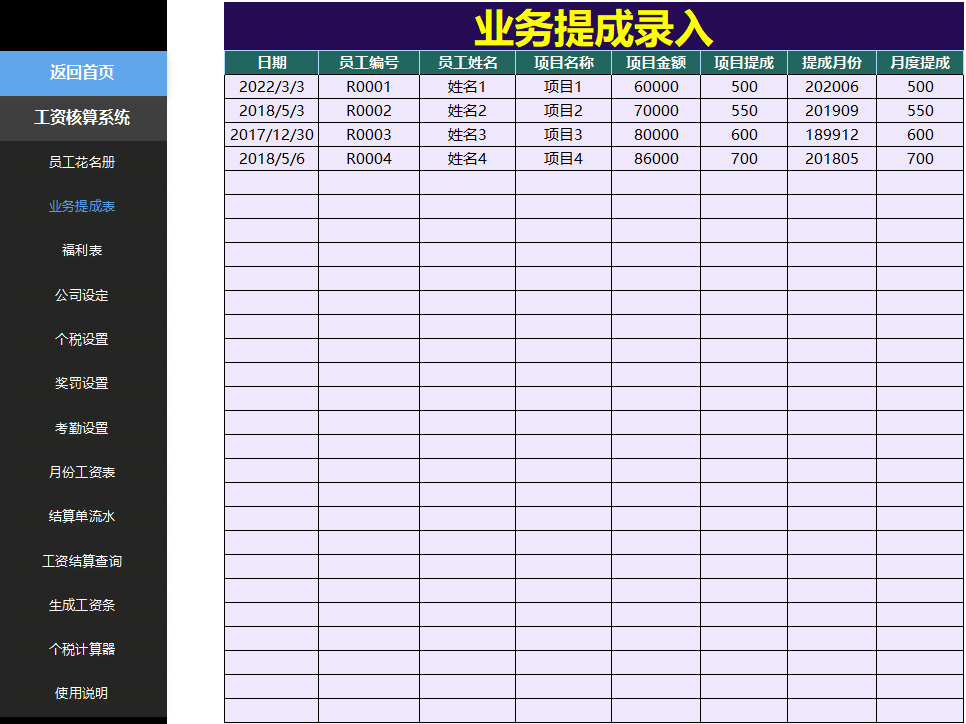Select the 项目1 cell
This screenshot has height=724, width=966.
click(x=564, y=87)
